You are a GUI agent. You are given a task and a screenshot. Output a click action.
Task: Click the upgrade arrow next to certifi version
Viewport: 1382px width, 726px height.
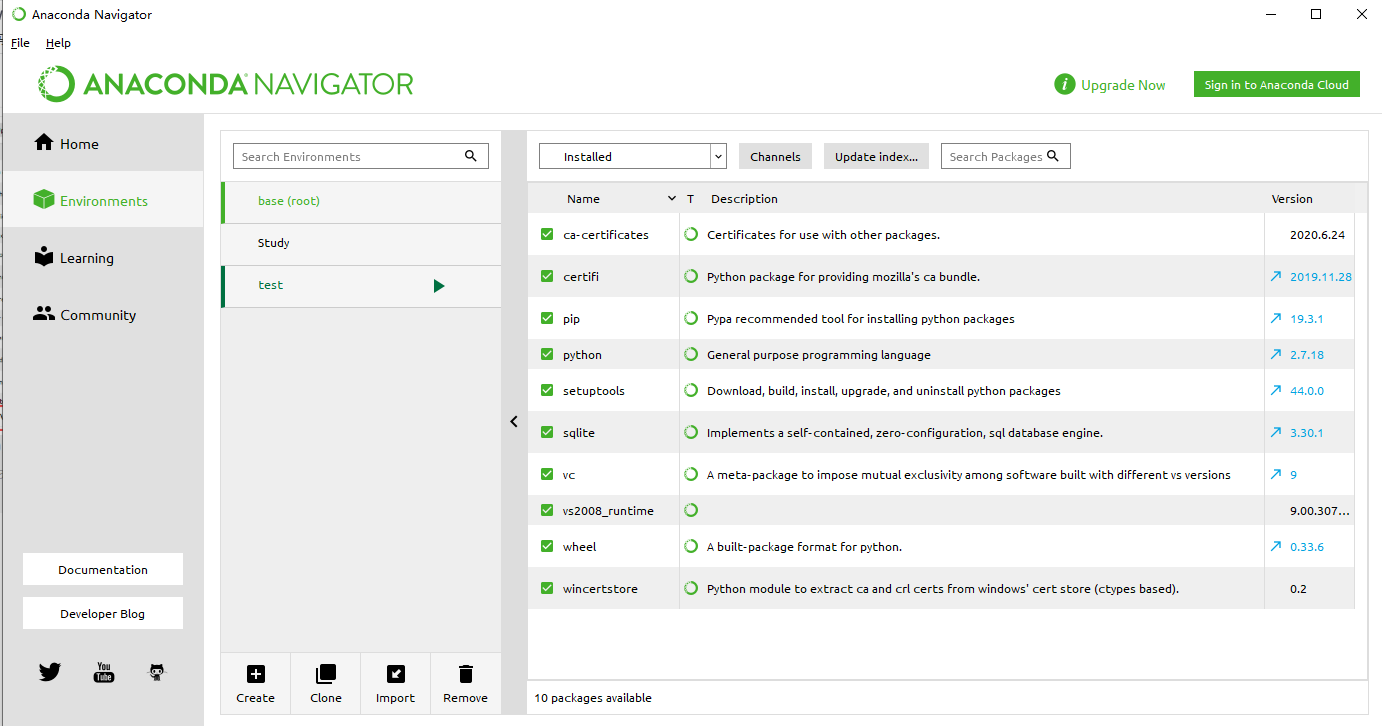tap(1275, 277)
